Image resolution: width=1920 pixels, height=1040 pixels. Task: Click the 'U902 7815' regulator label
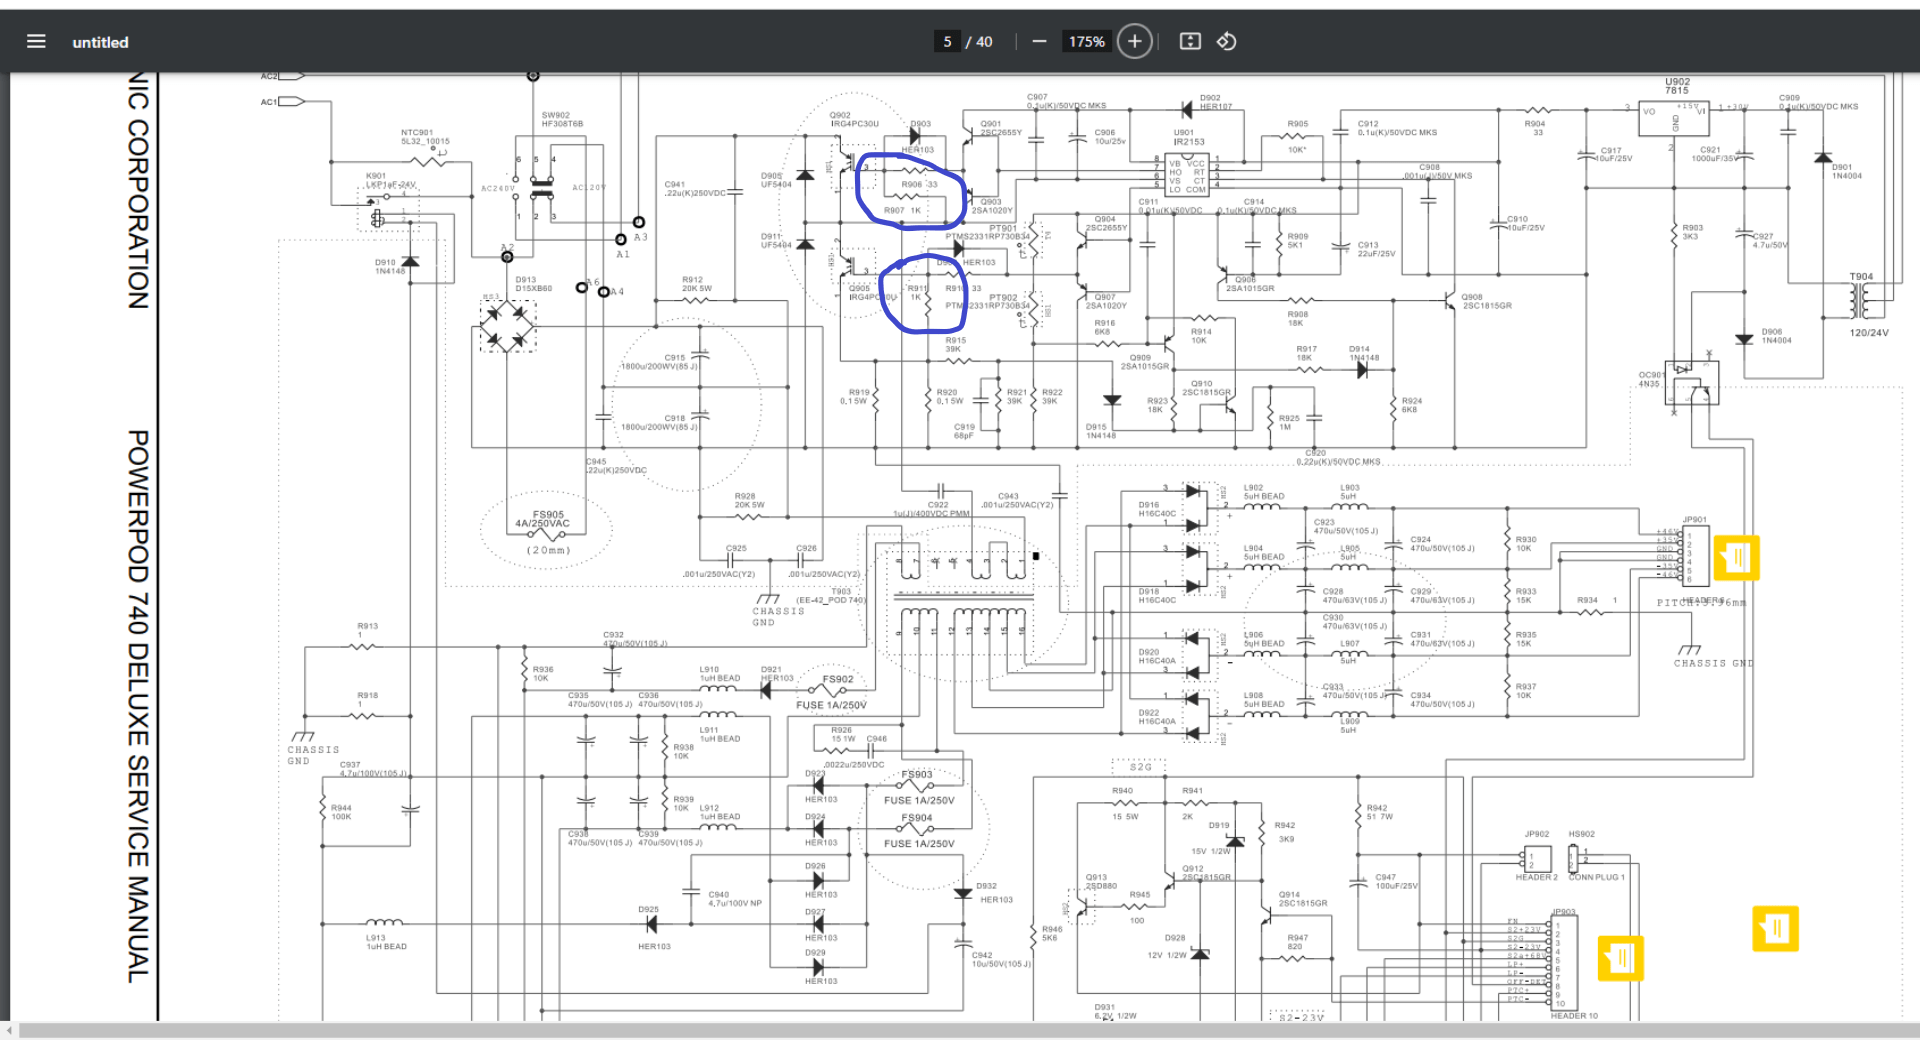(1677, 86)
